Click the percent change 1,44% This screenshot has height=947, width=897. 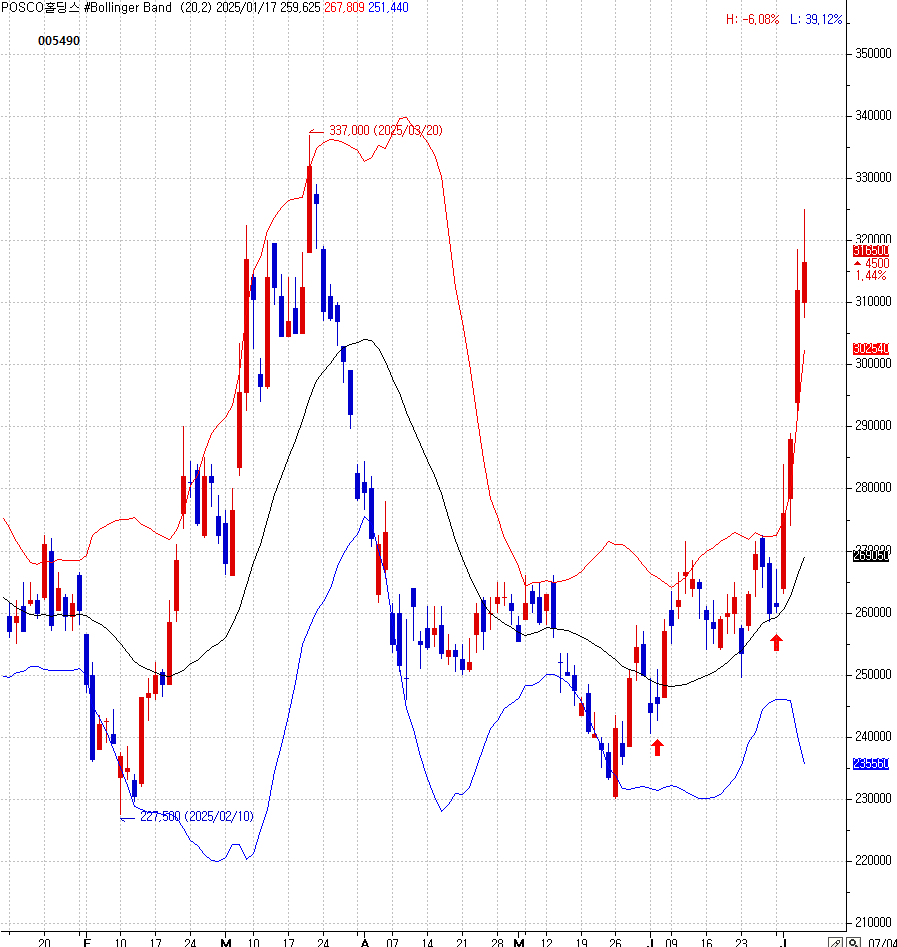pos(871,275)
